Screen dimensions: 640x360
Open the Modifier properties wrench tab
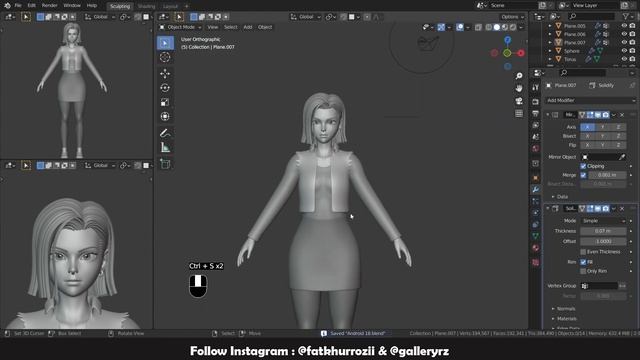pyautogui.click(x=536, y=190)
